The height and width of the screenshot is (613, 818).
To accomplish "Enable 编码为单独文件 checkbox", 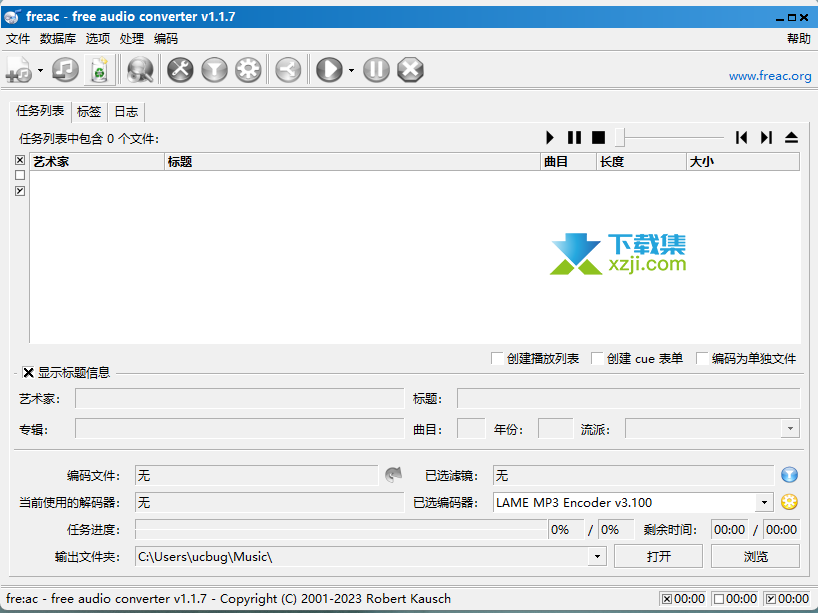I will (x=702, y=358).
